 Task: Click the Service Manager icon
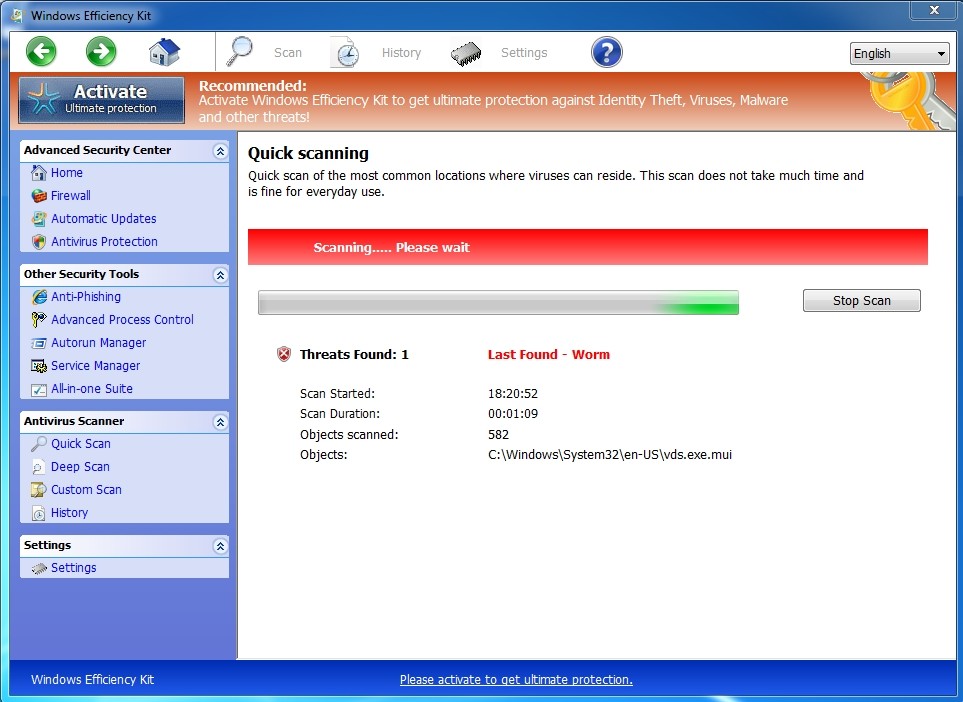(39, 366)
